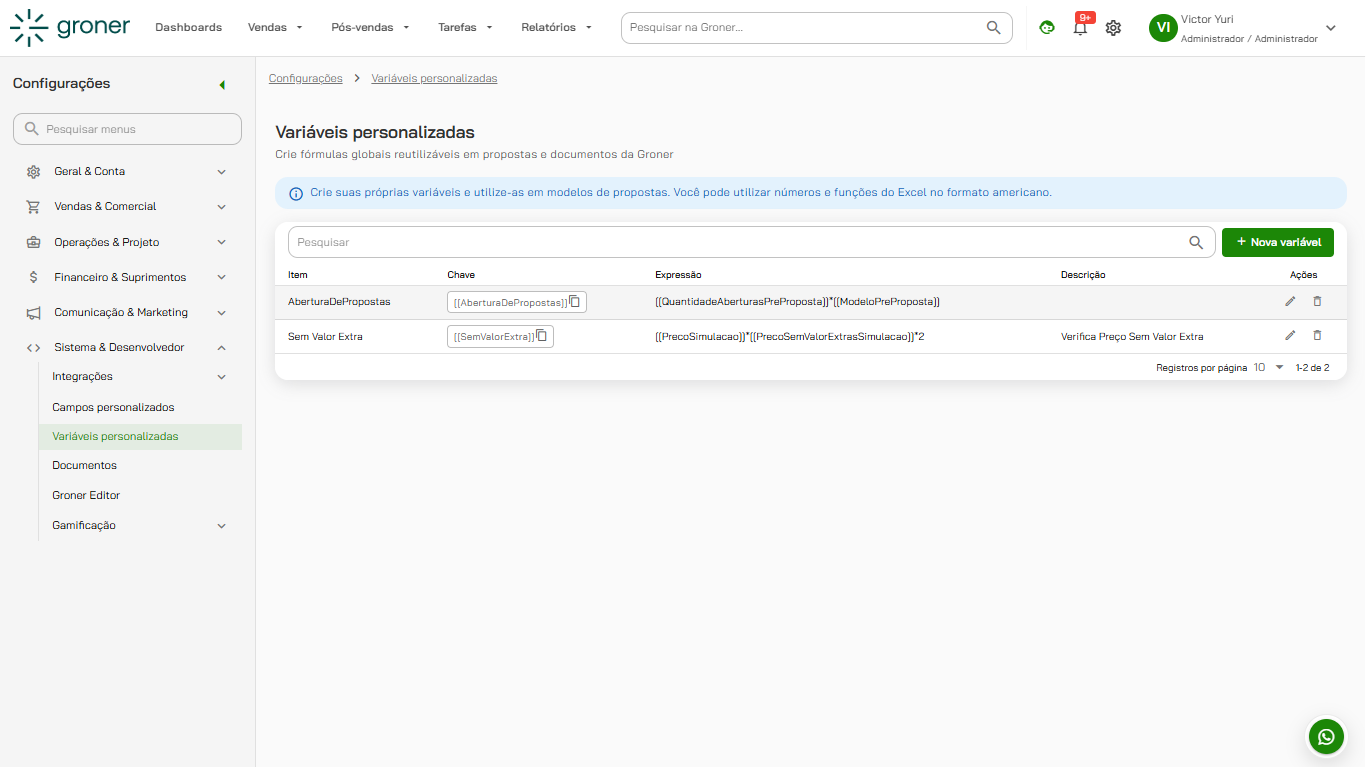Click the VI user avatar
The image size is (1366, 768).
coord(1163,28)
